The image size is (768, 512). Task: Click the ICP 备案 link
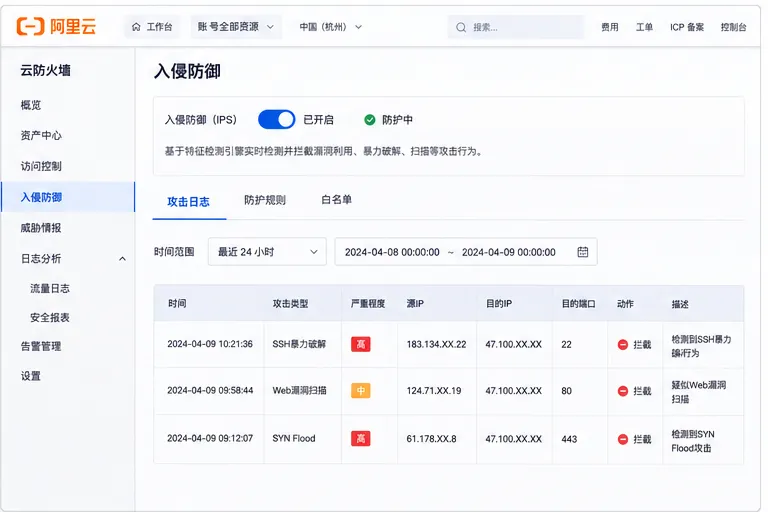click(687, 27)
